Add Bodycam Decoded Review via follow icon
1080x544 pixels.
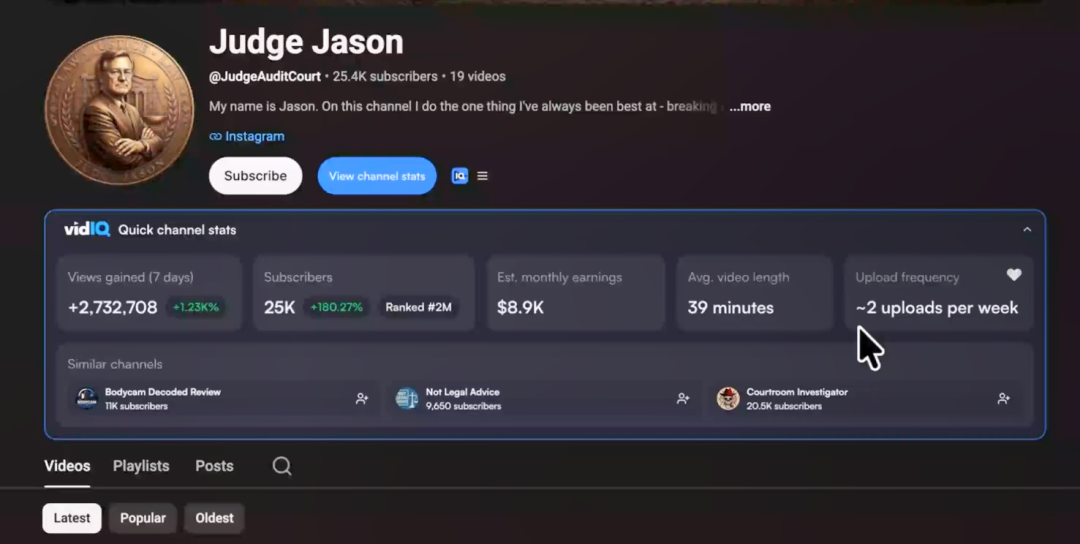(362, 399)
